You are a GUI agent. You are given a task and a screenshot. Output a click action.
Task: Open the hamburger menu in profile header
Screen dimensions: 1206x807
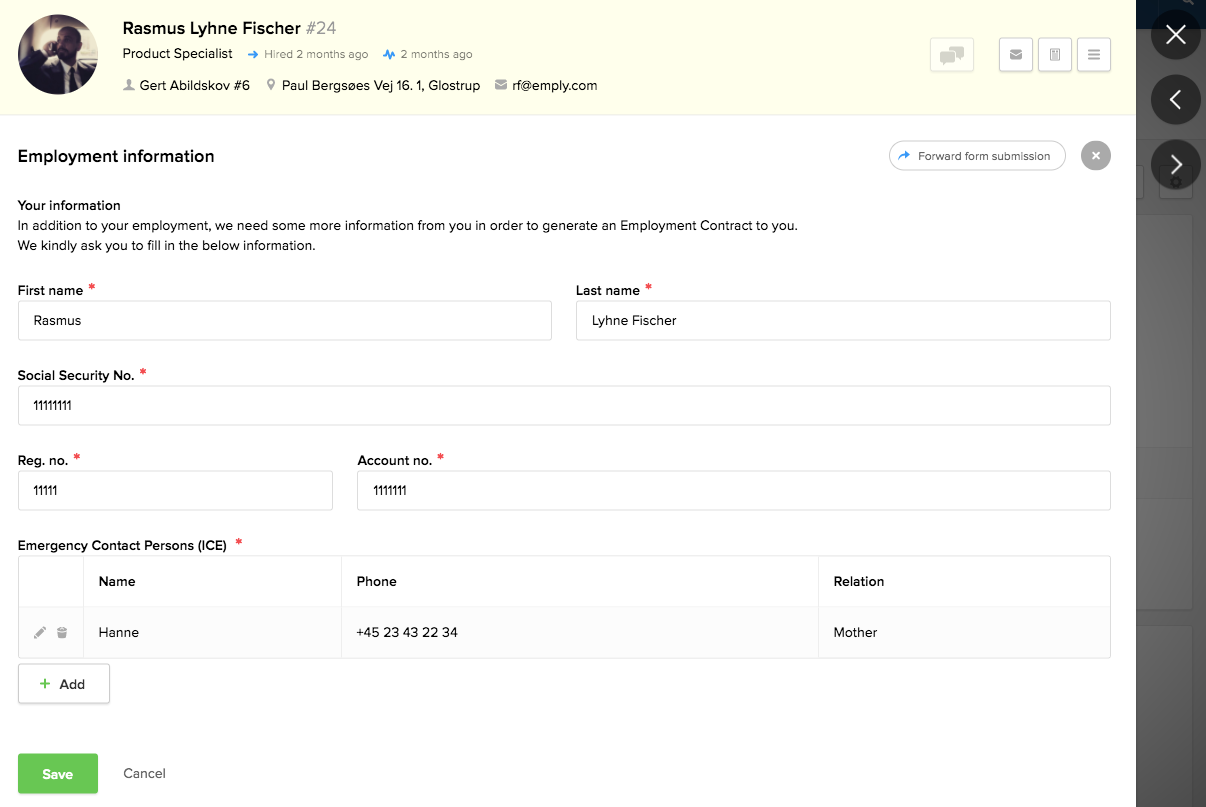pyautogui.click(x=1093, y=55)
